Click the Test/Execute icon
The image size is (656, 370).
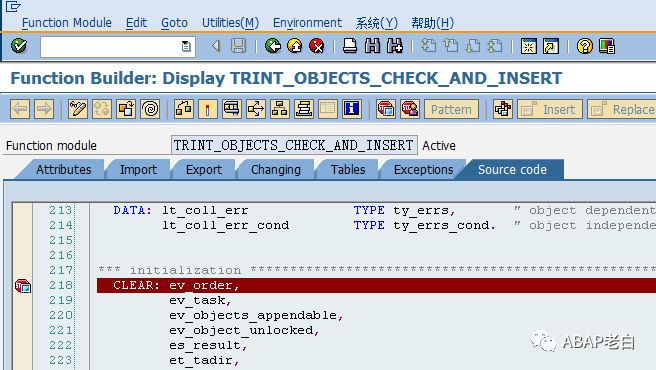pyautogui.click(x=232, y=109)
